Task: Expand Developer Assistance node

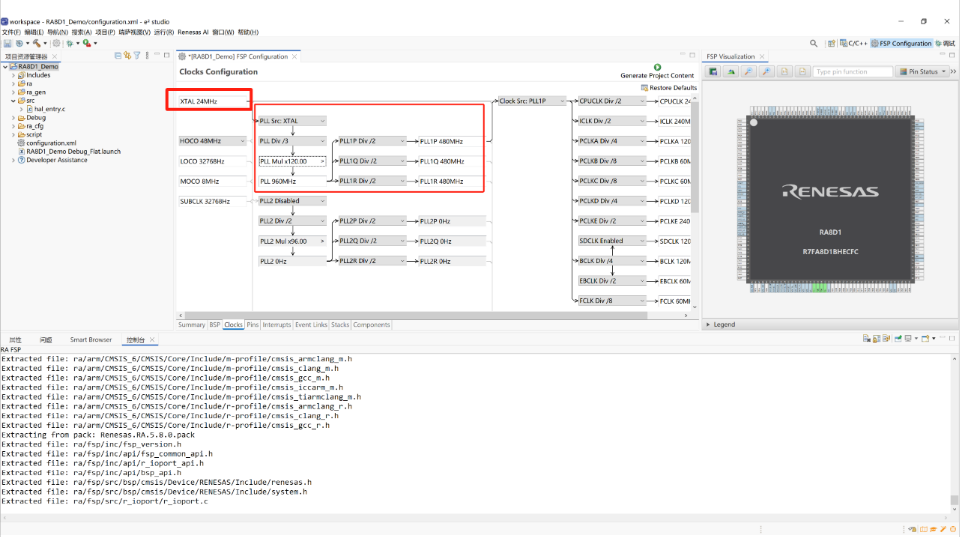Action: tap(13, 160)
